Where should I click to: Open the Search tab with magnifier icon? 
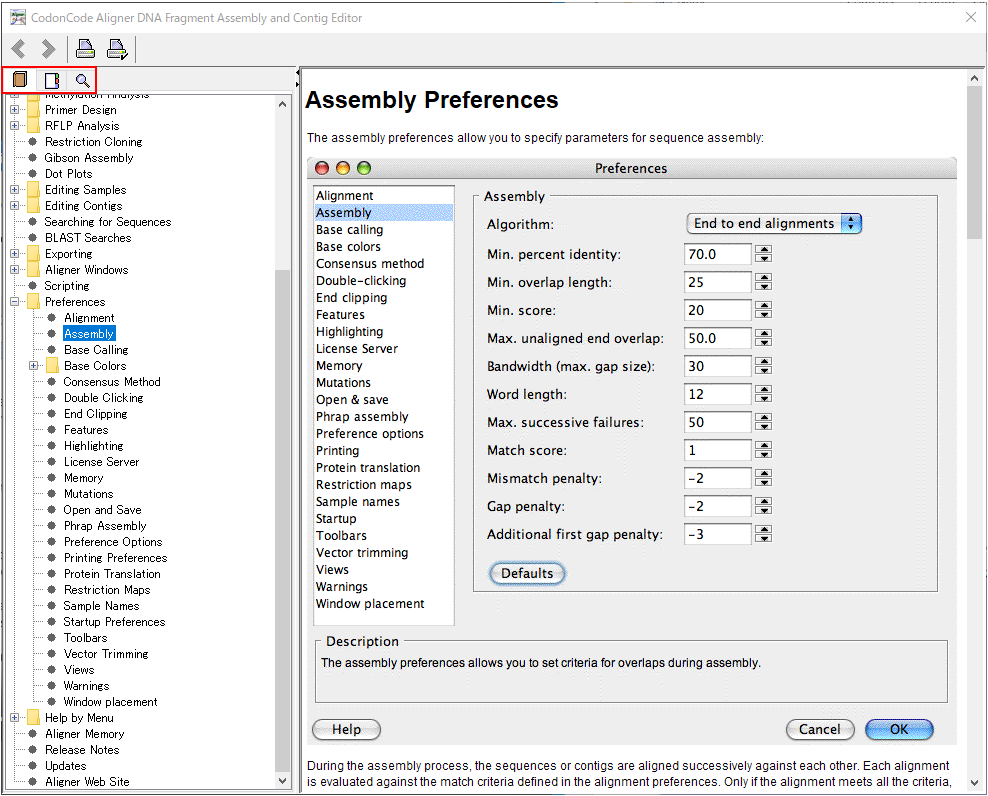(82, 80)
